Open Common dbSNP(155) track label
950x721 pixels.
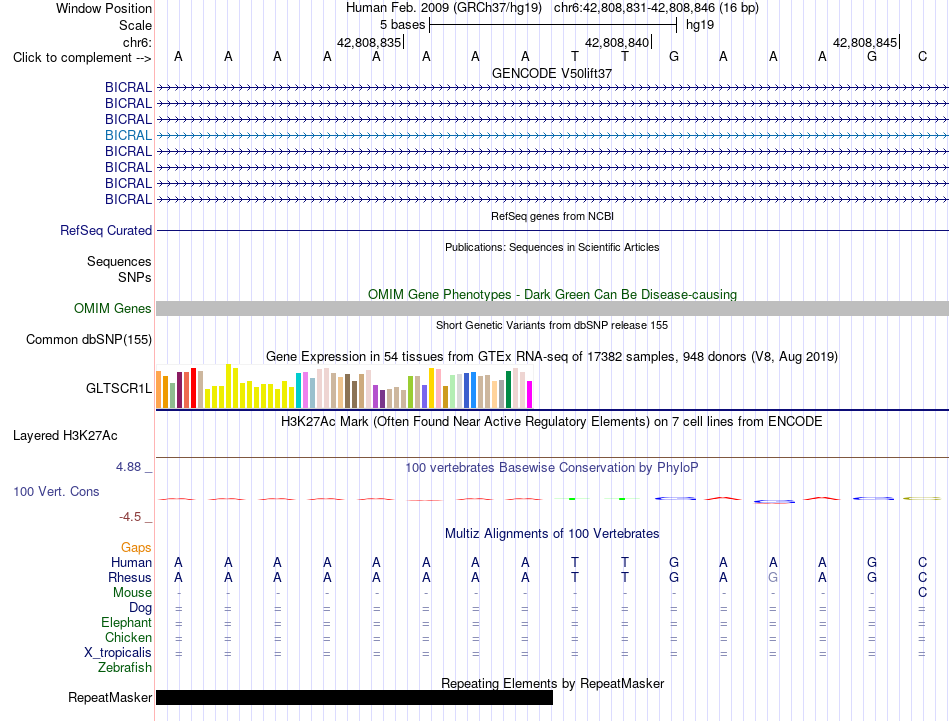pos(89,339)
